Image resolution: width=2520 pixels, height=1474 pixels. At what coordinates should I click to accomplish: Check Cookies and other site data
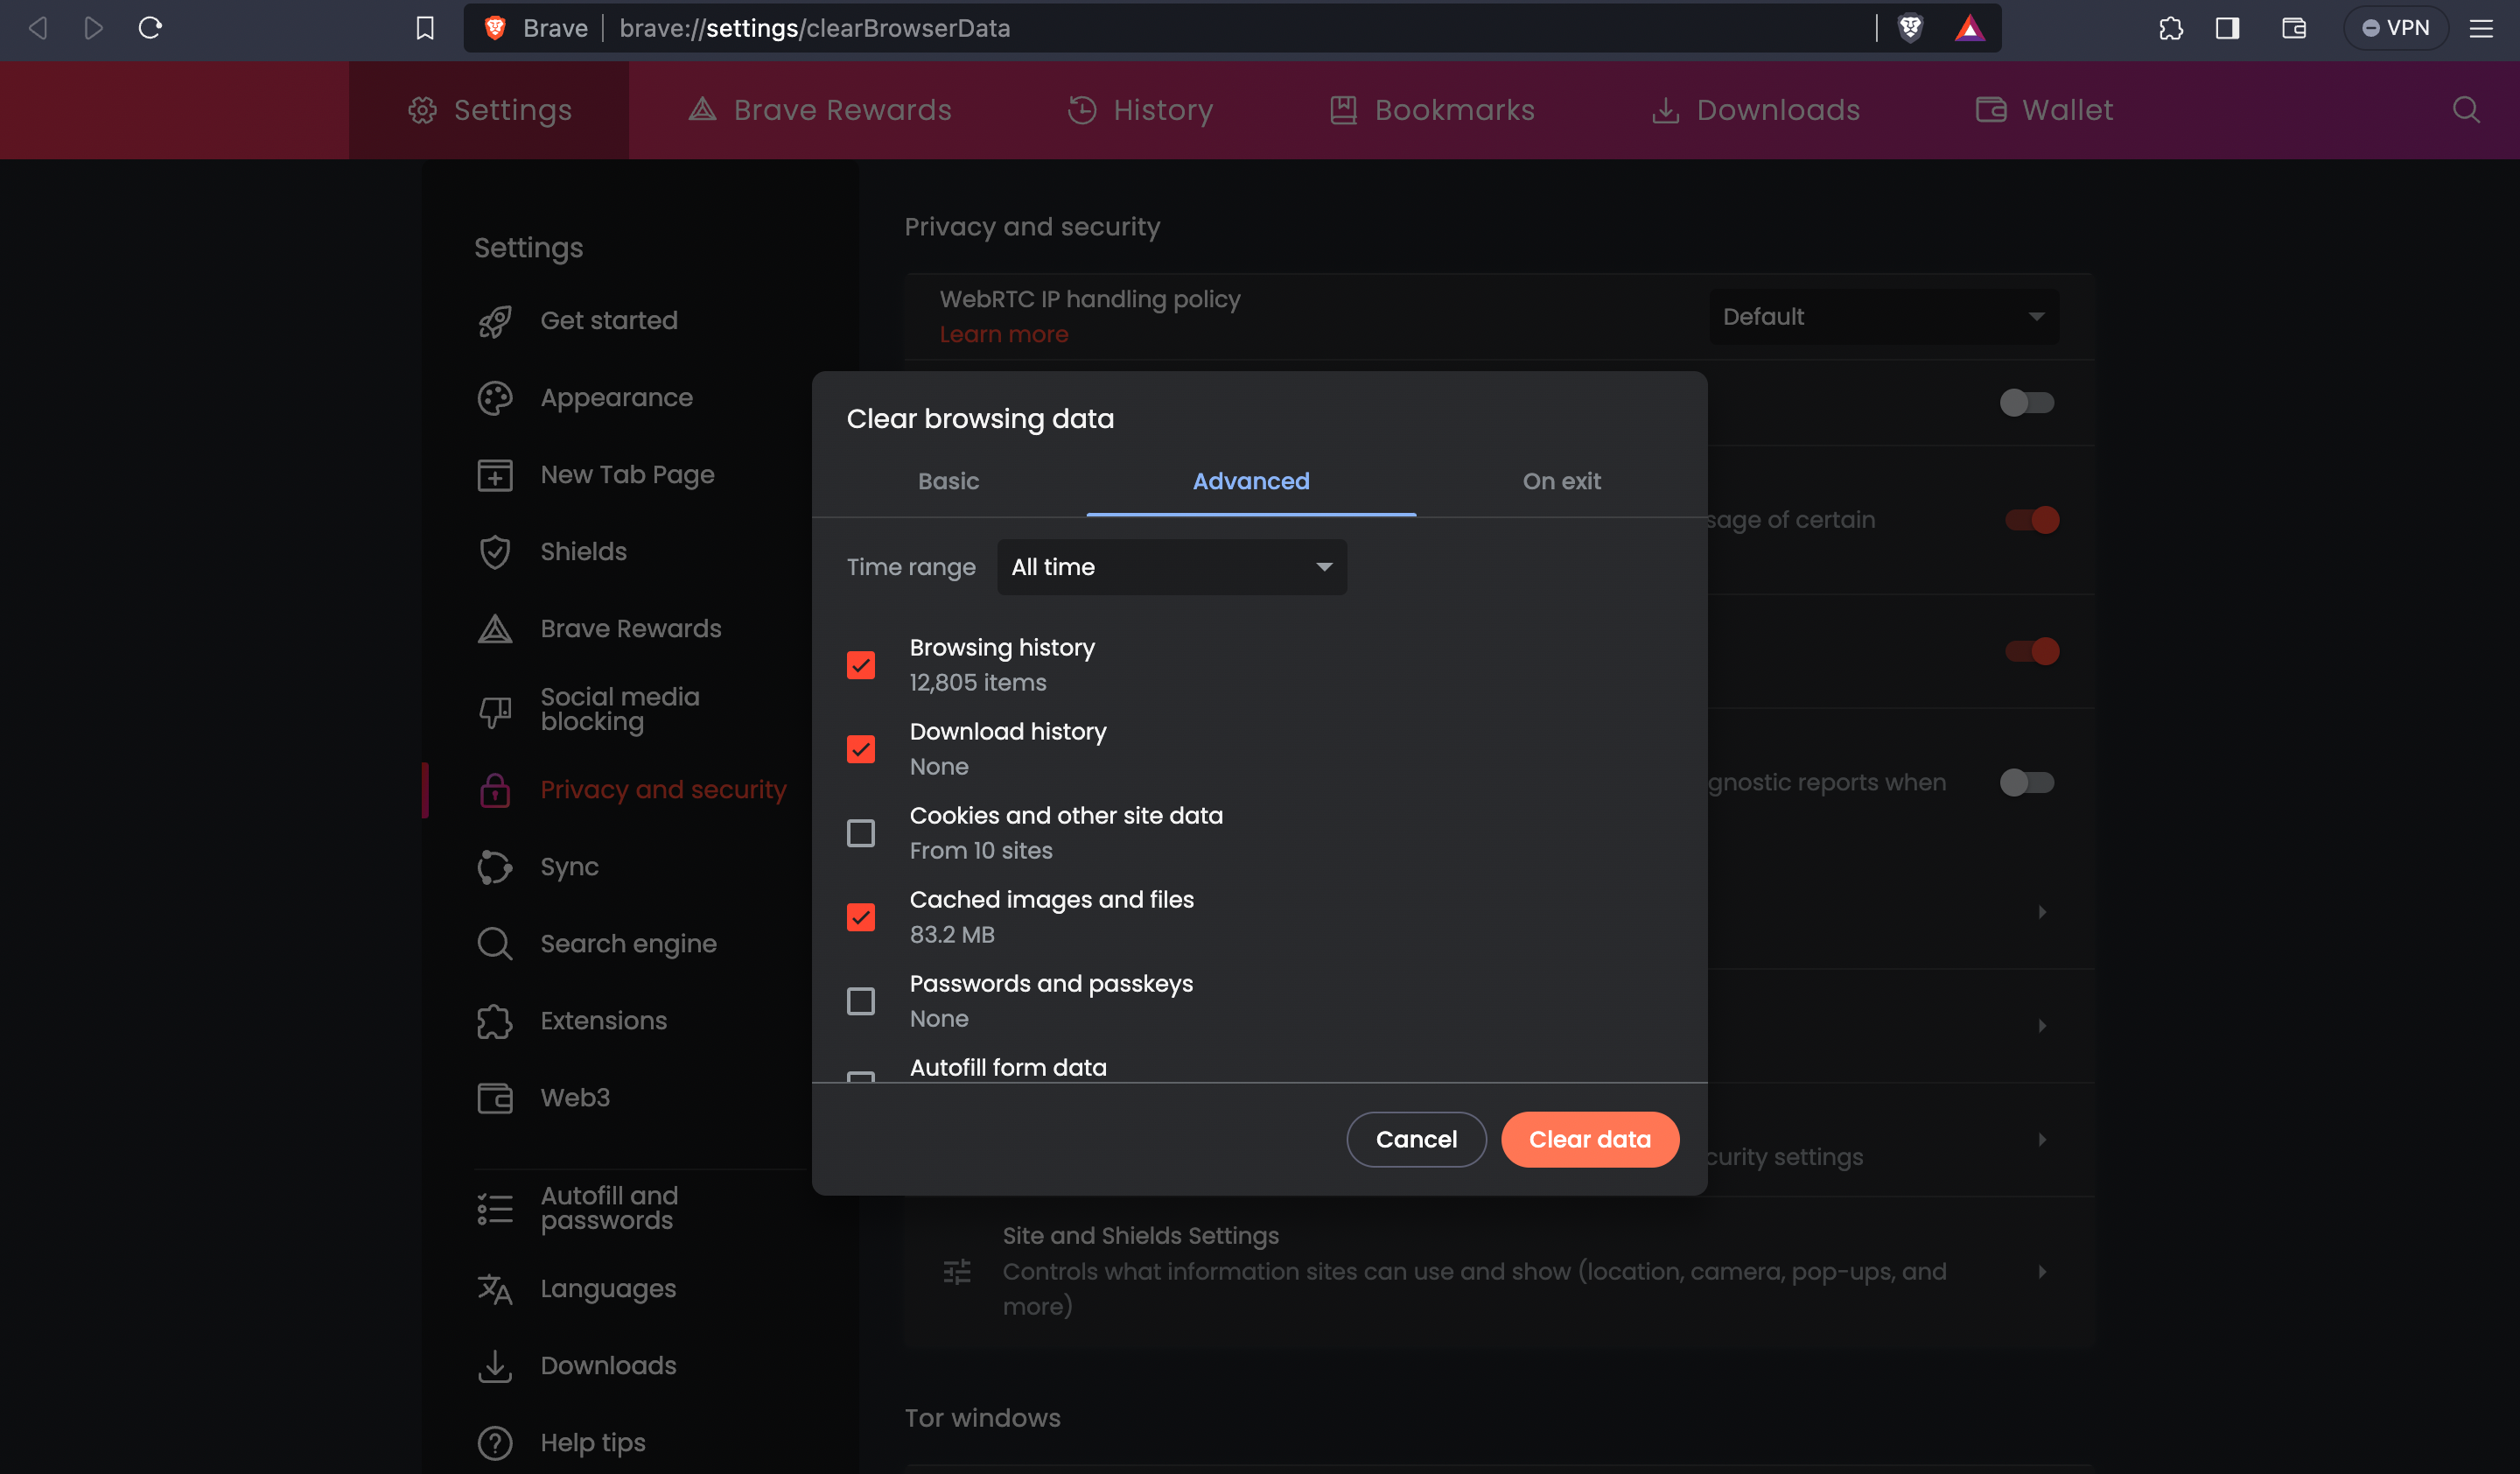[x=860, y=833]
